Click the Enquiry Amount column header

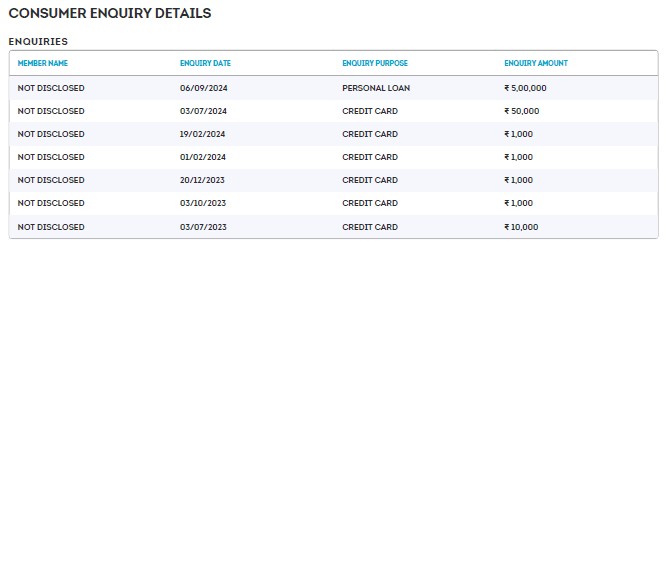[536, 64]
